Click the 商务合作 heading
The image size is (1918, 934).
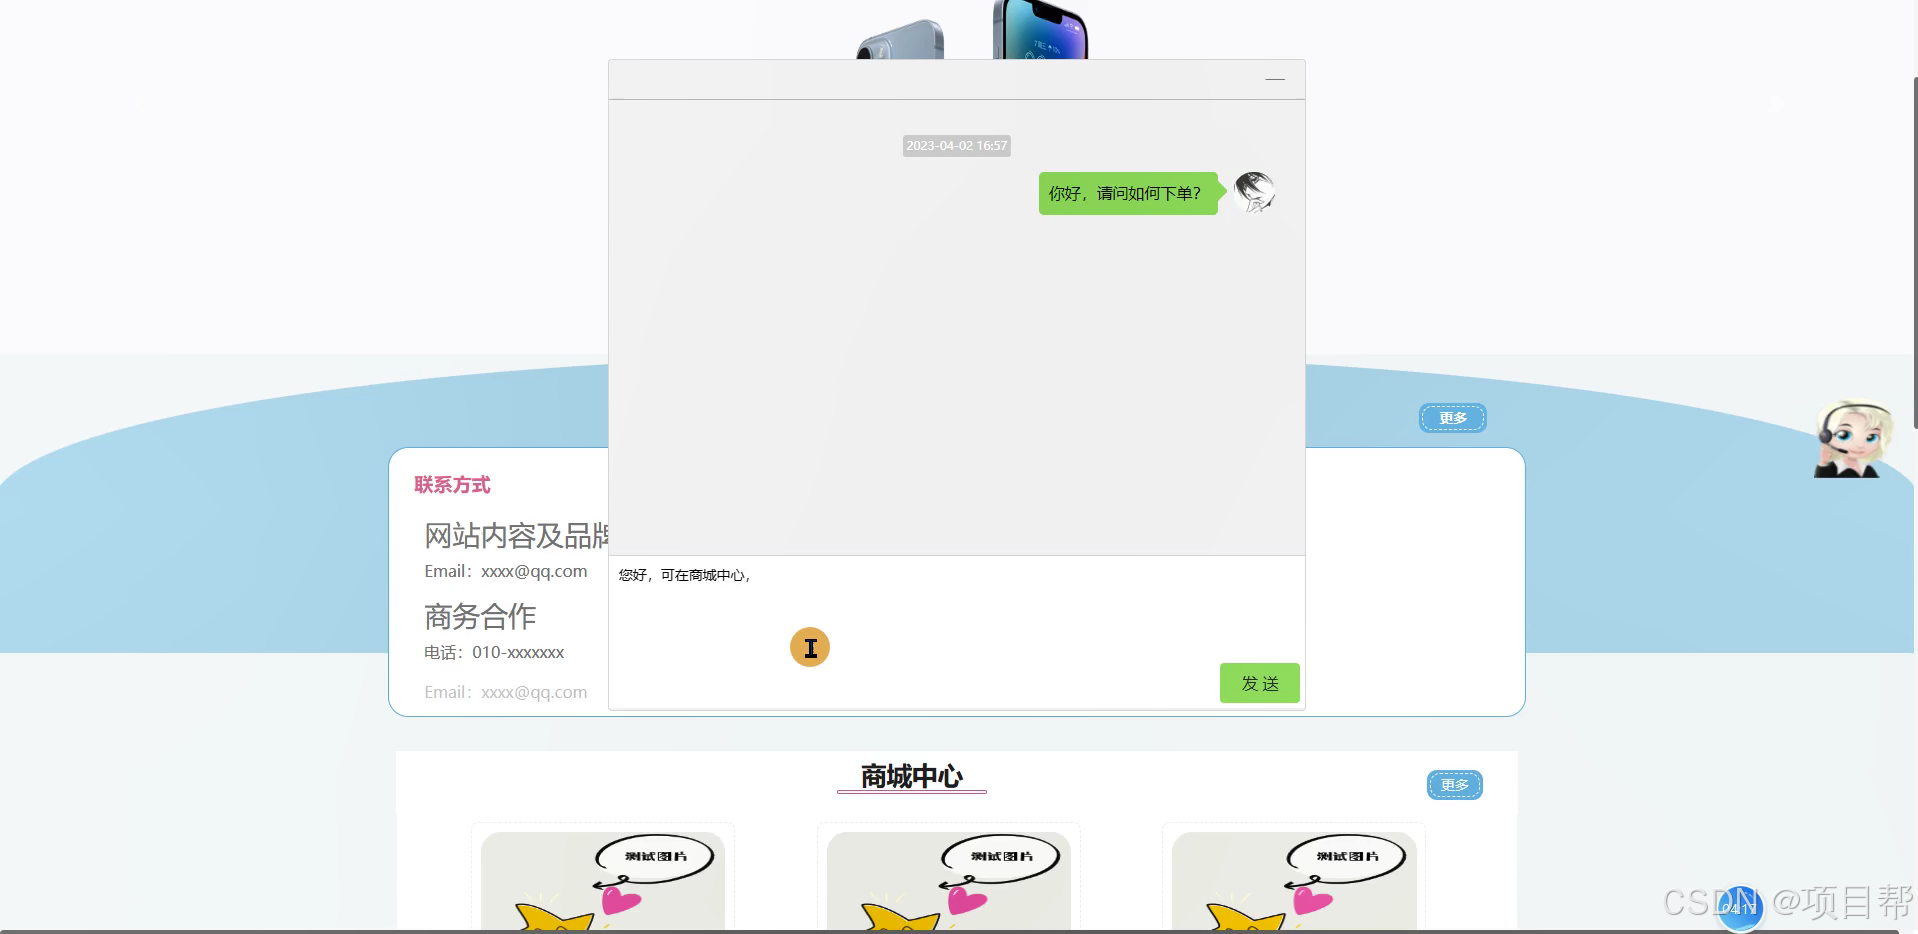480,617
